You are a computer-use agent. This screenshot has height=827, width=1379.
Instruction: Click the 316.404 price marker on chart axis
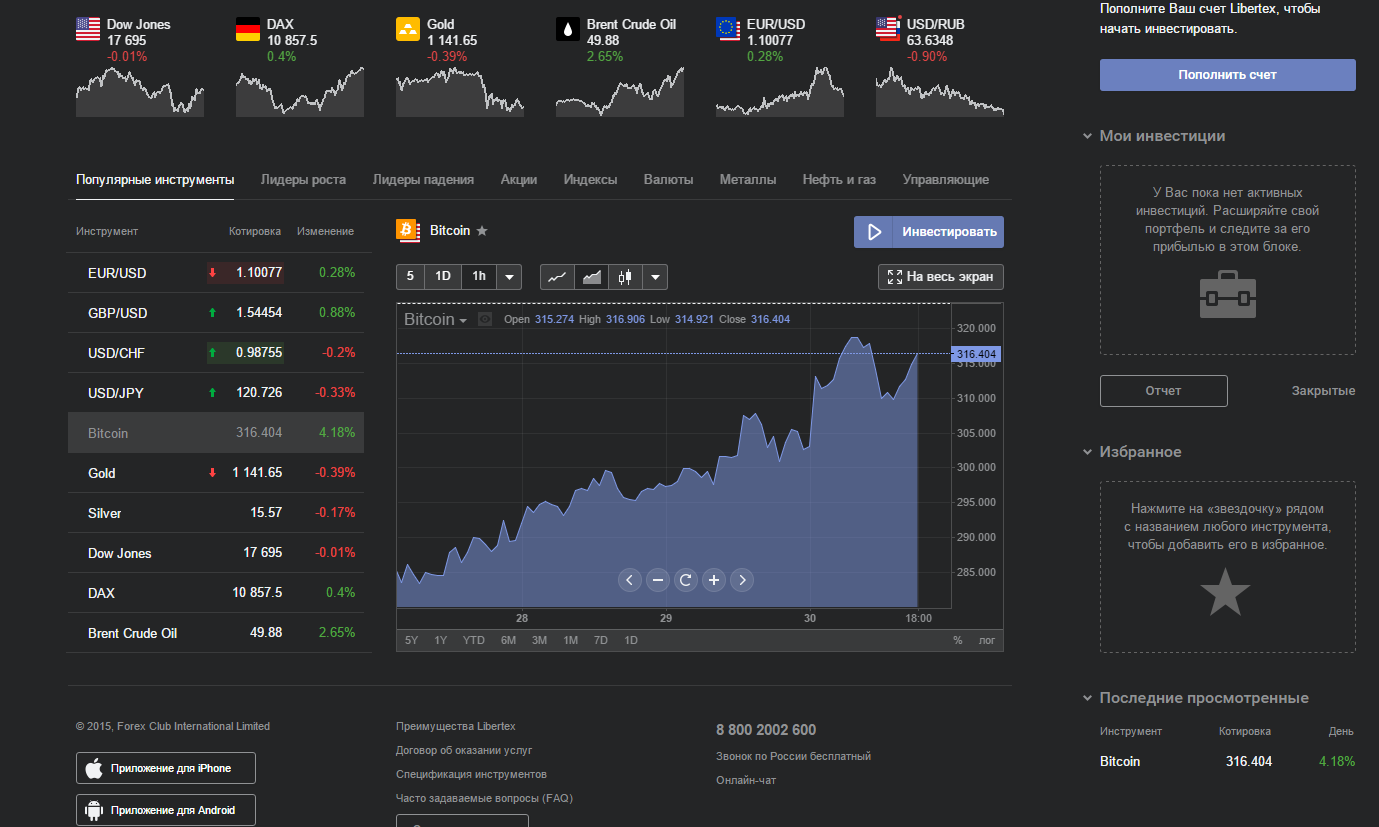tap(977, 354)
